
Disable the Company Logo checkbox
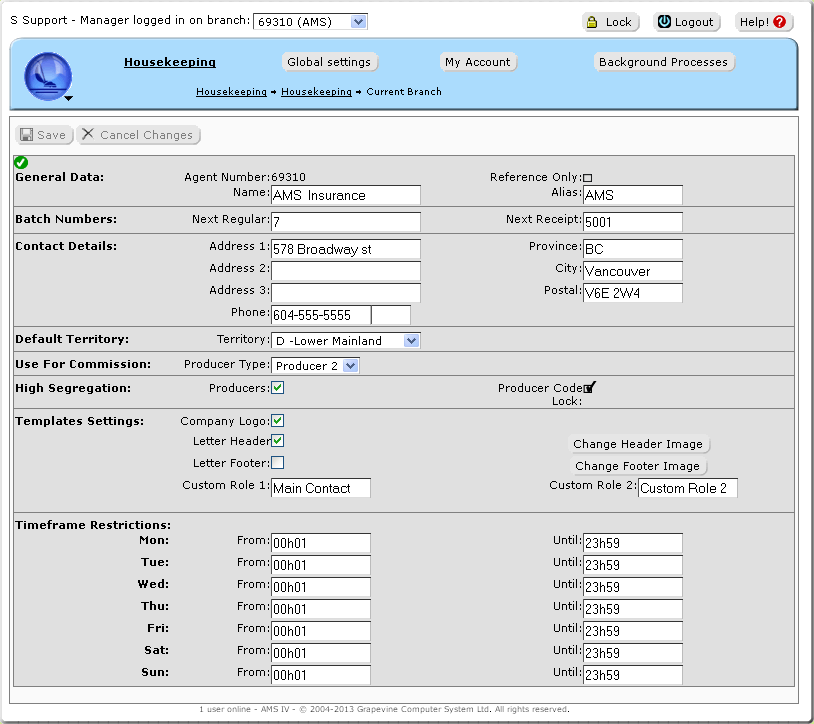pyautogui.click(x=278, y=421)
